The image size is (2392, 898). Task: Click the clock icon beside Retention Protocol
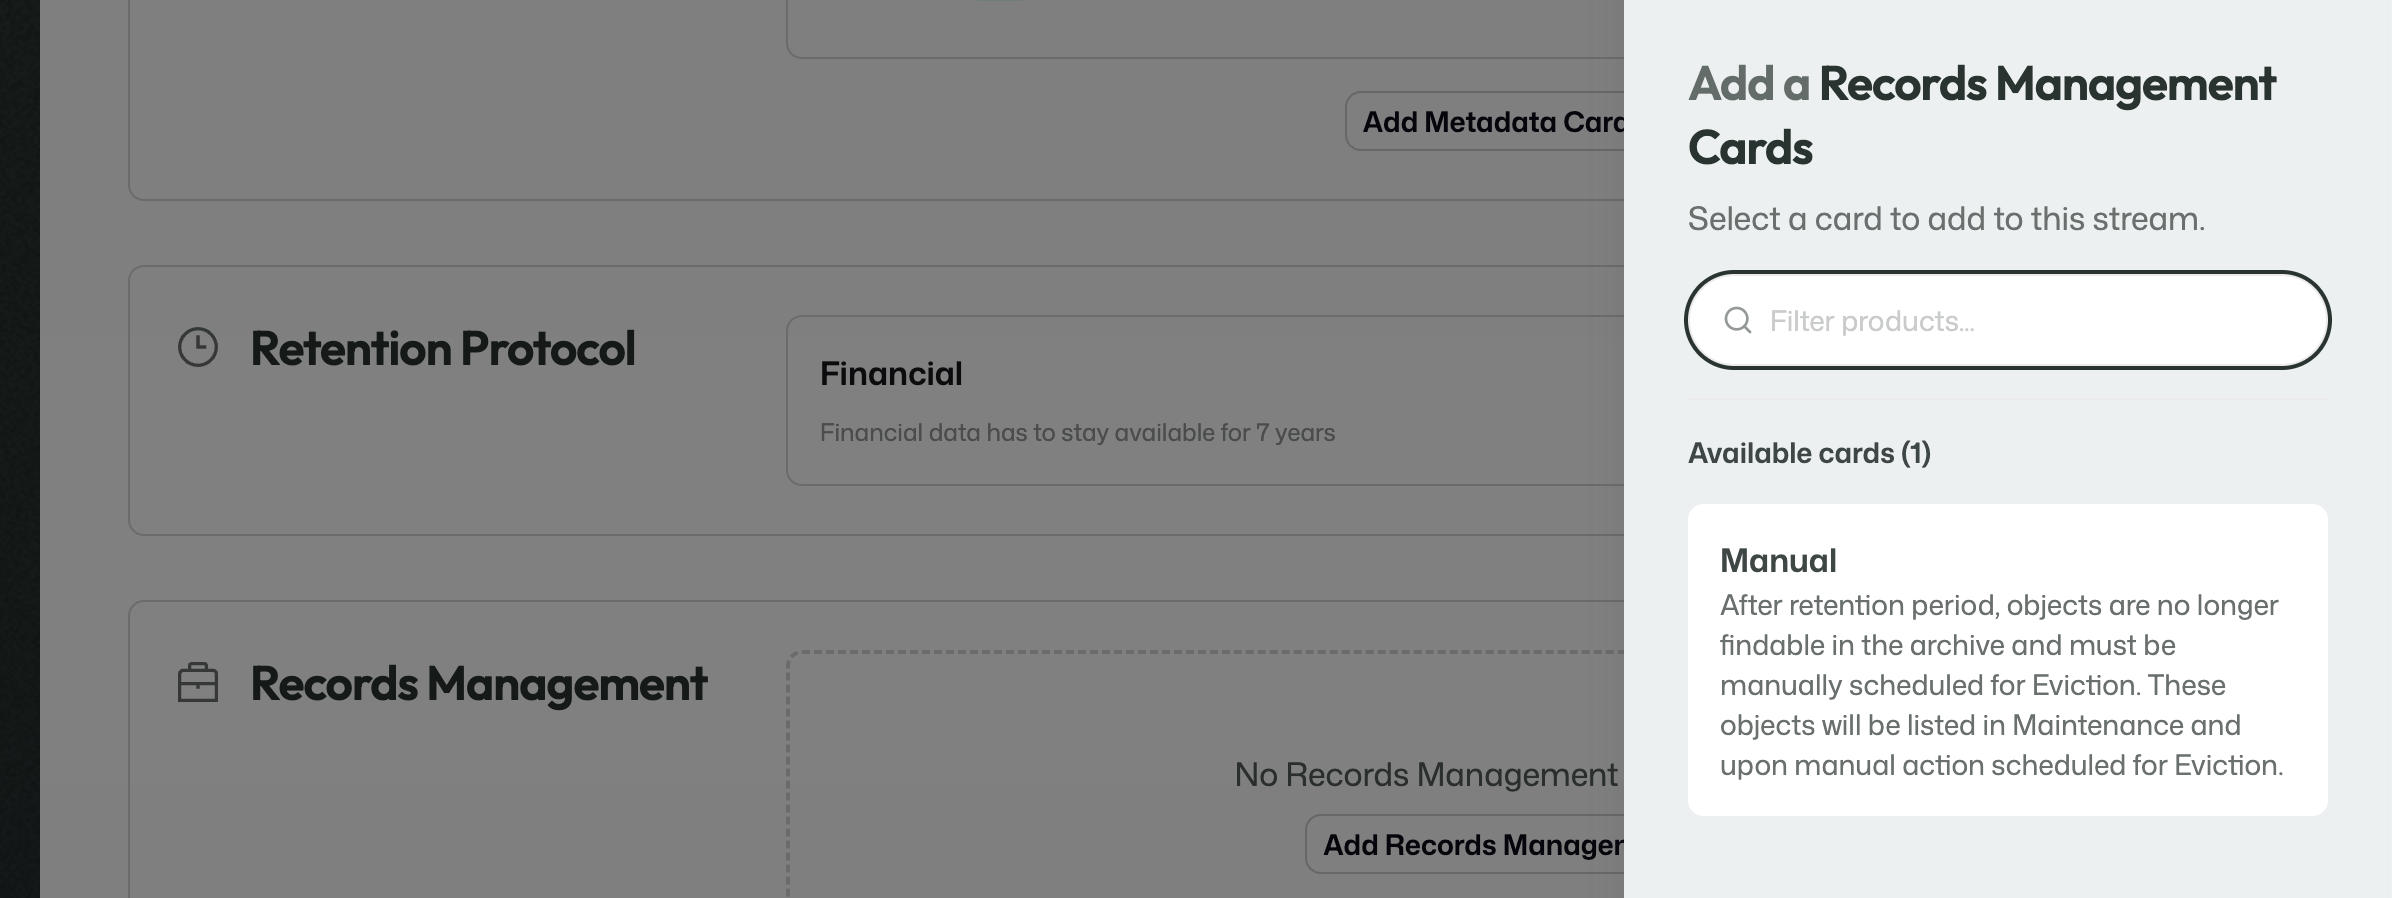click(198, 347)
